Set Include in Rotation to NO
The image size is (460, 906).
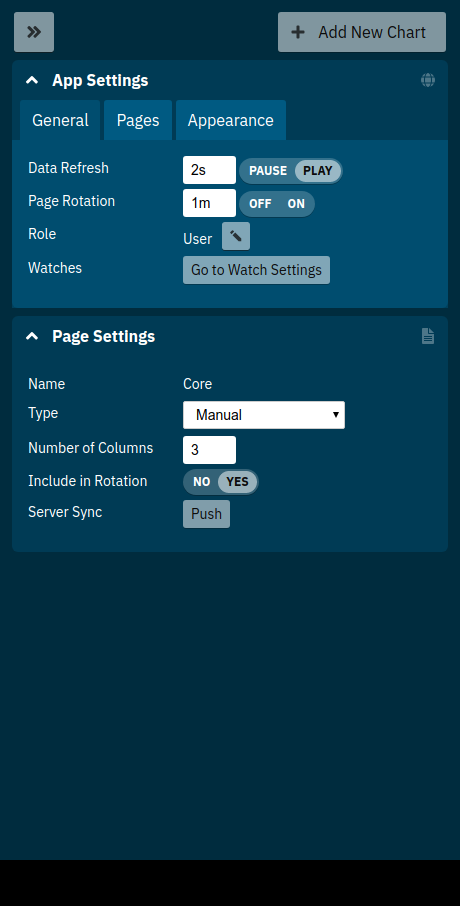pyautogui.click(x=201, y=482)
